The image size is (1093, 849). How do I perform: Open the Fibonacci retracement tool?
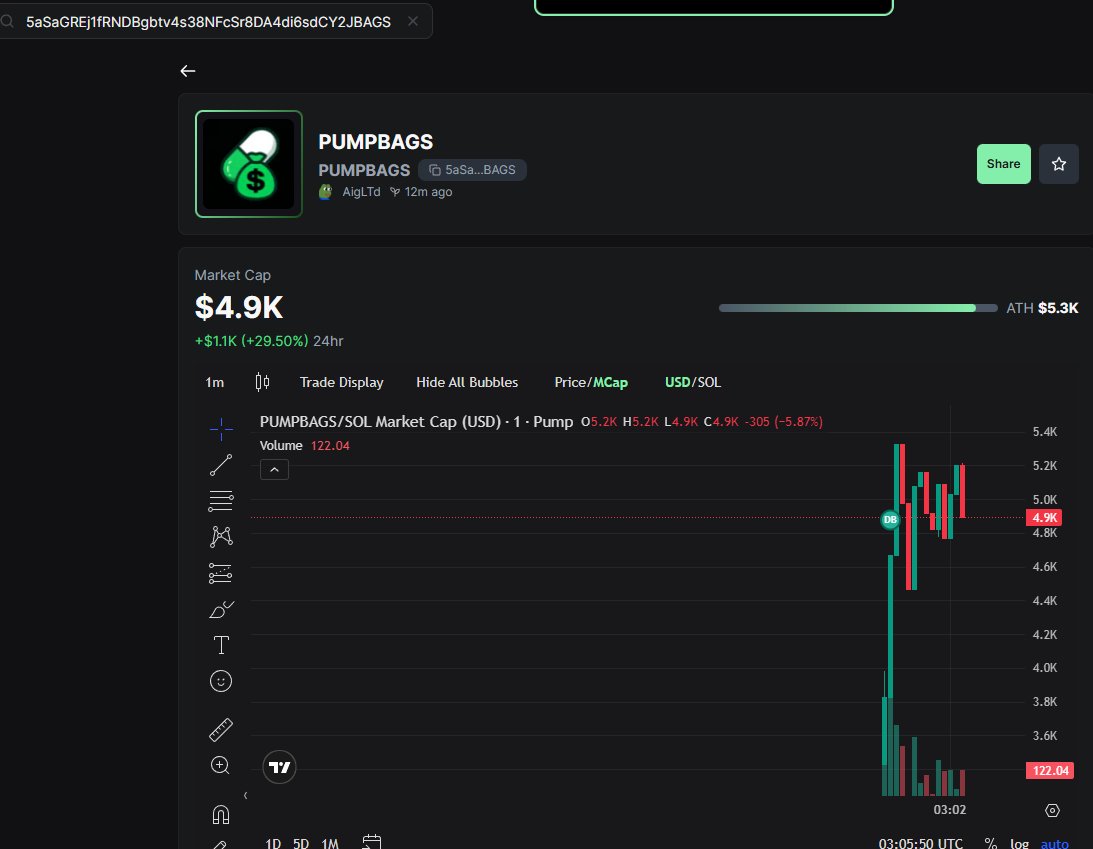coord(221,500)
